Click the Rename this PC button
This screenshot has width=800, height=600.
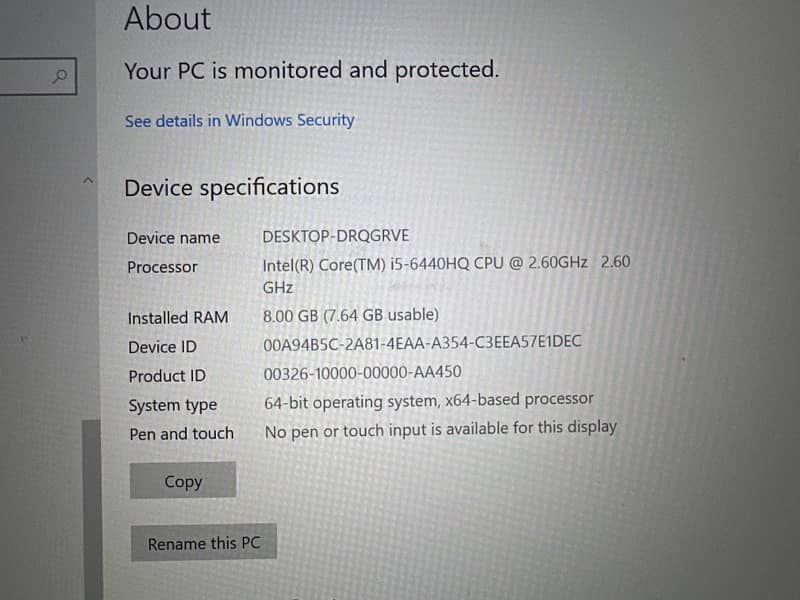(203, 544)
